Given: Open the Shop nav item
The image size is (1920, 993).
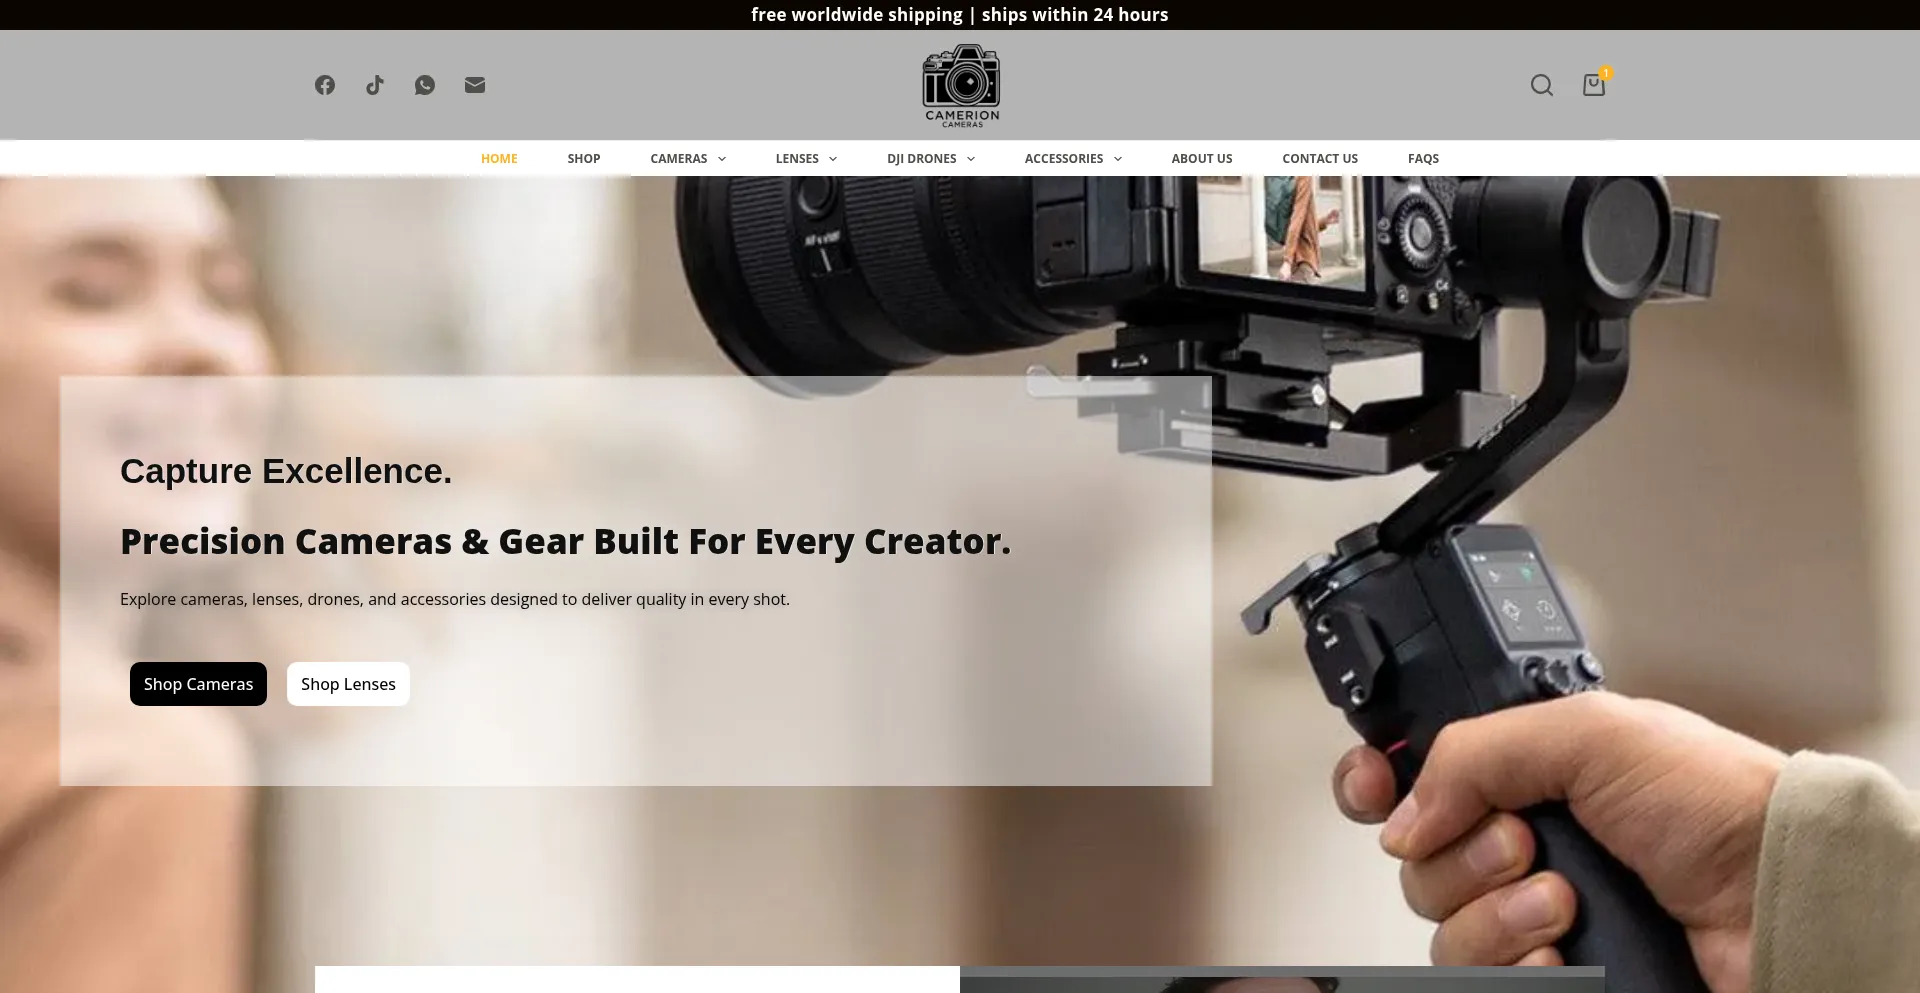Looking at the screenshot, I should (x=584, y=159).
